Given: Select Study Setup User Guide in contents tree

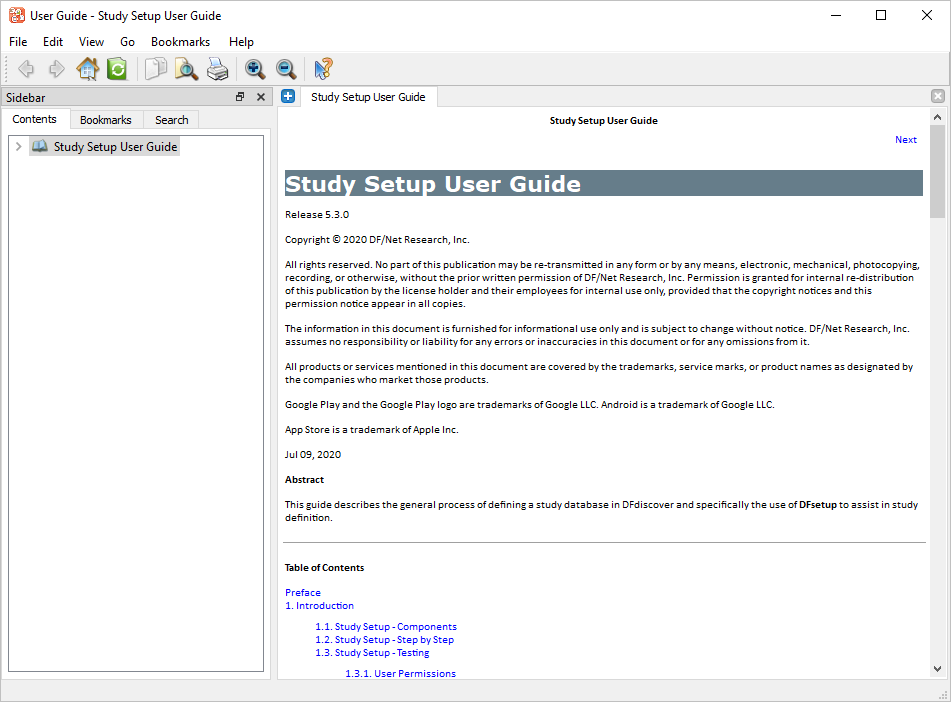Looking at the screenshot, I should click(x=115, y=147).
